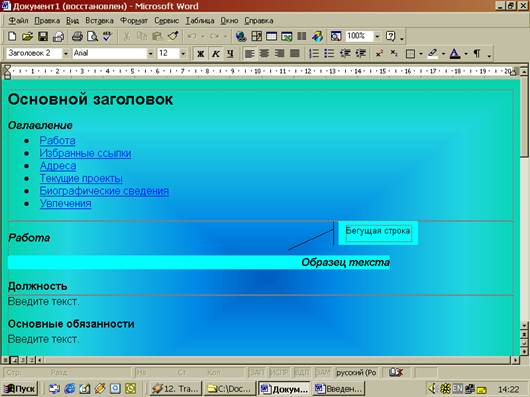Create a new blank document
The width and height of the screenshot is (530, 397).
(x=12, y=36)
